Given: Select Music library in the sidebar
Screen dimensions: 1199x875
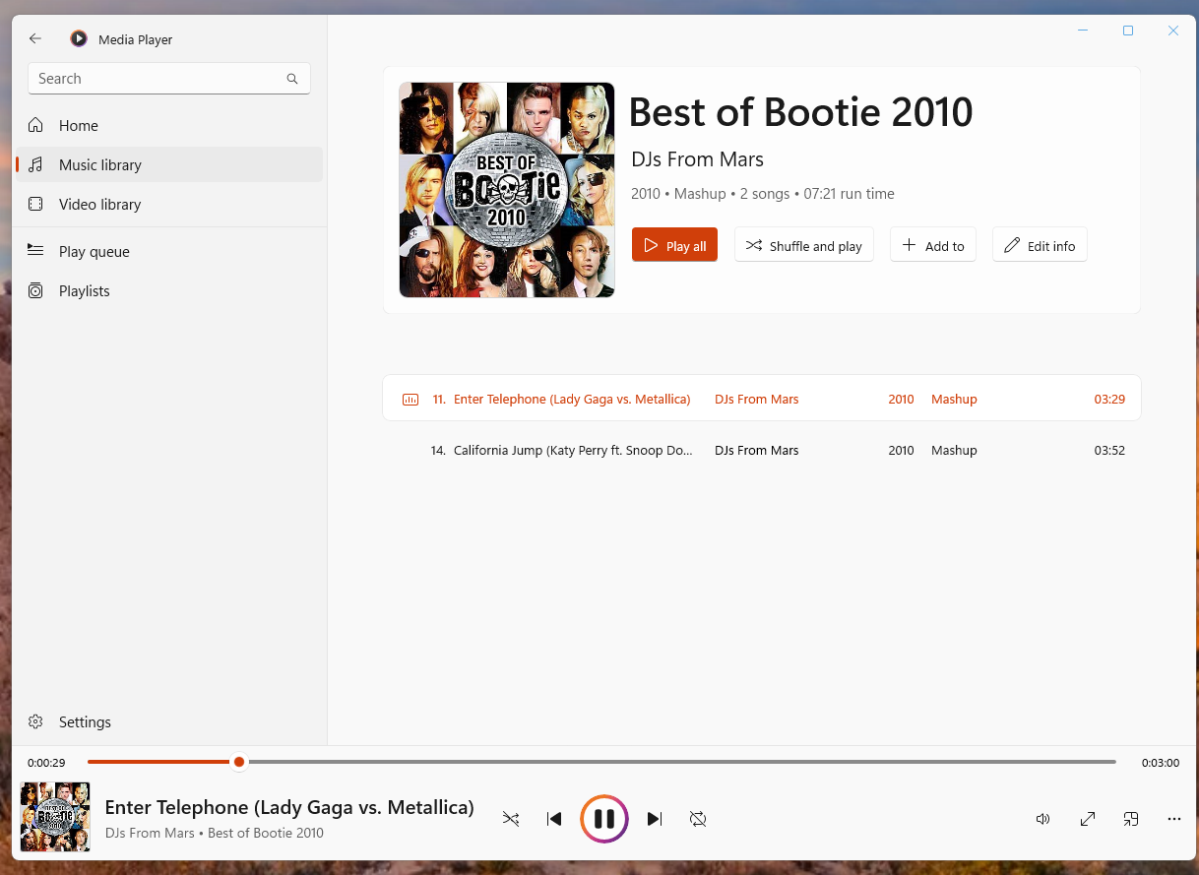Looking at the screenshot, I should [x=169, y=164].
